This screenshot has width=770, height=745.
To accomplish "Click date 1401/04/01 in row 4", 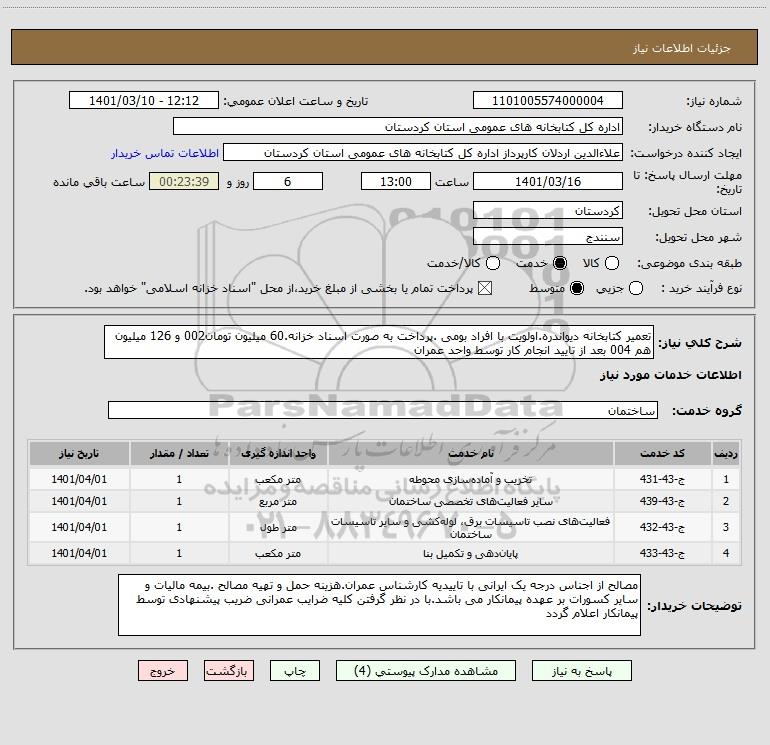I will pos(79,553).
